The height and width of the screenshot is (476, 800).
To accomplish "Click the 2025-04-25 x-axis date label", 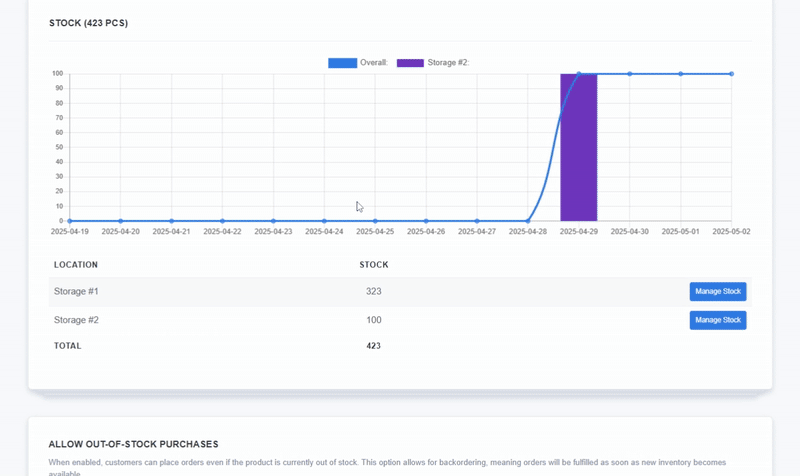I will coord(375,232).
